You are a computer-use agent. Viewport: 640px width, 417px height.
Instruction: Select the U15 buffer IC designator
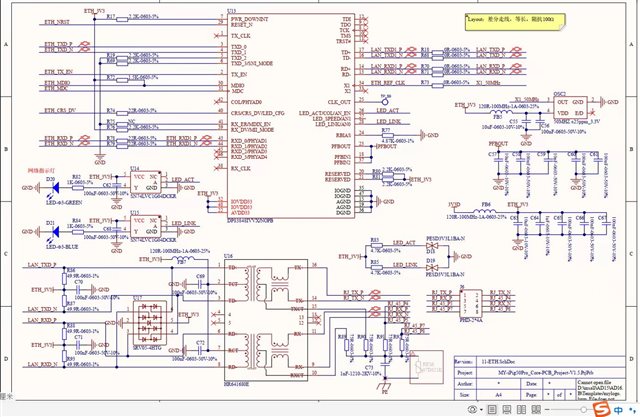tap(135, 213)
